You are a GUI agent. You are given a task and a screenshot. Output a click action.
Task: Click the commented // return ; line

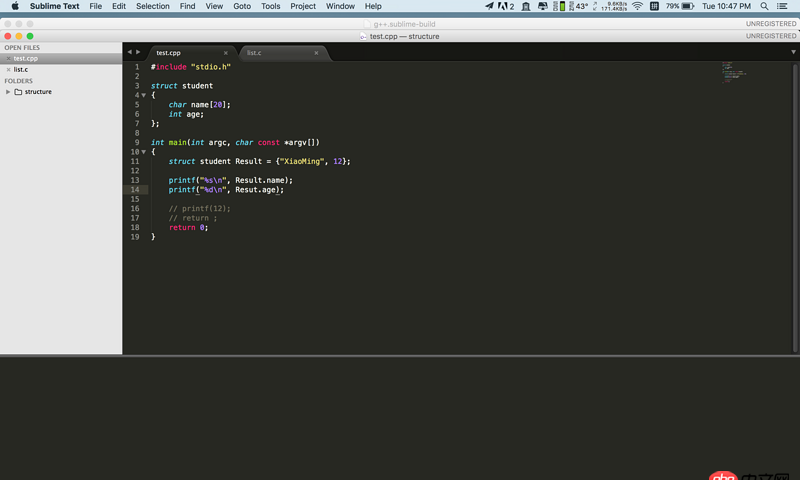tap(193, 218)
